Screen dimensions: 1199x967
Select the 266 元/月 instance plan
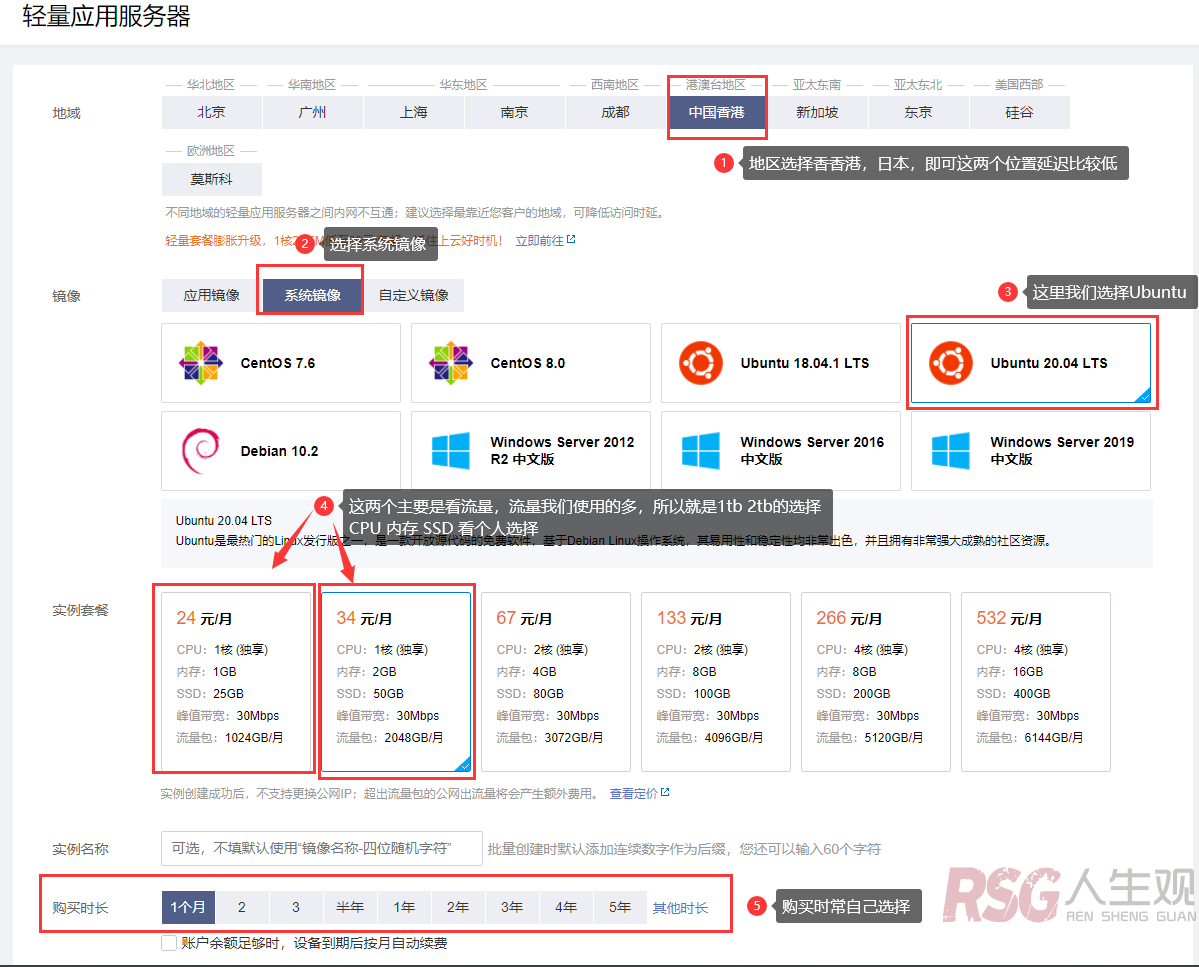click(x=876, y=682)
